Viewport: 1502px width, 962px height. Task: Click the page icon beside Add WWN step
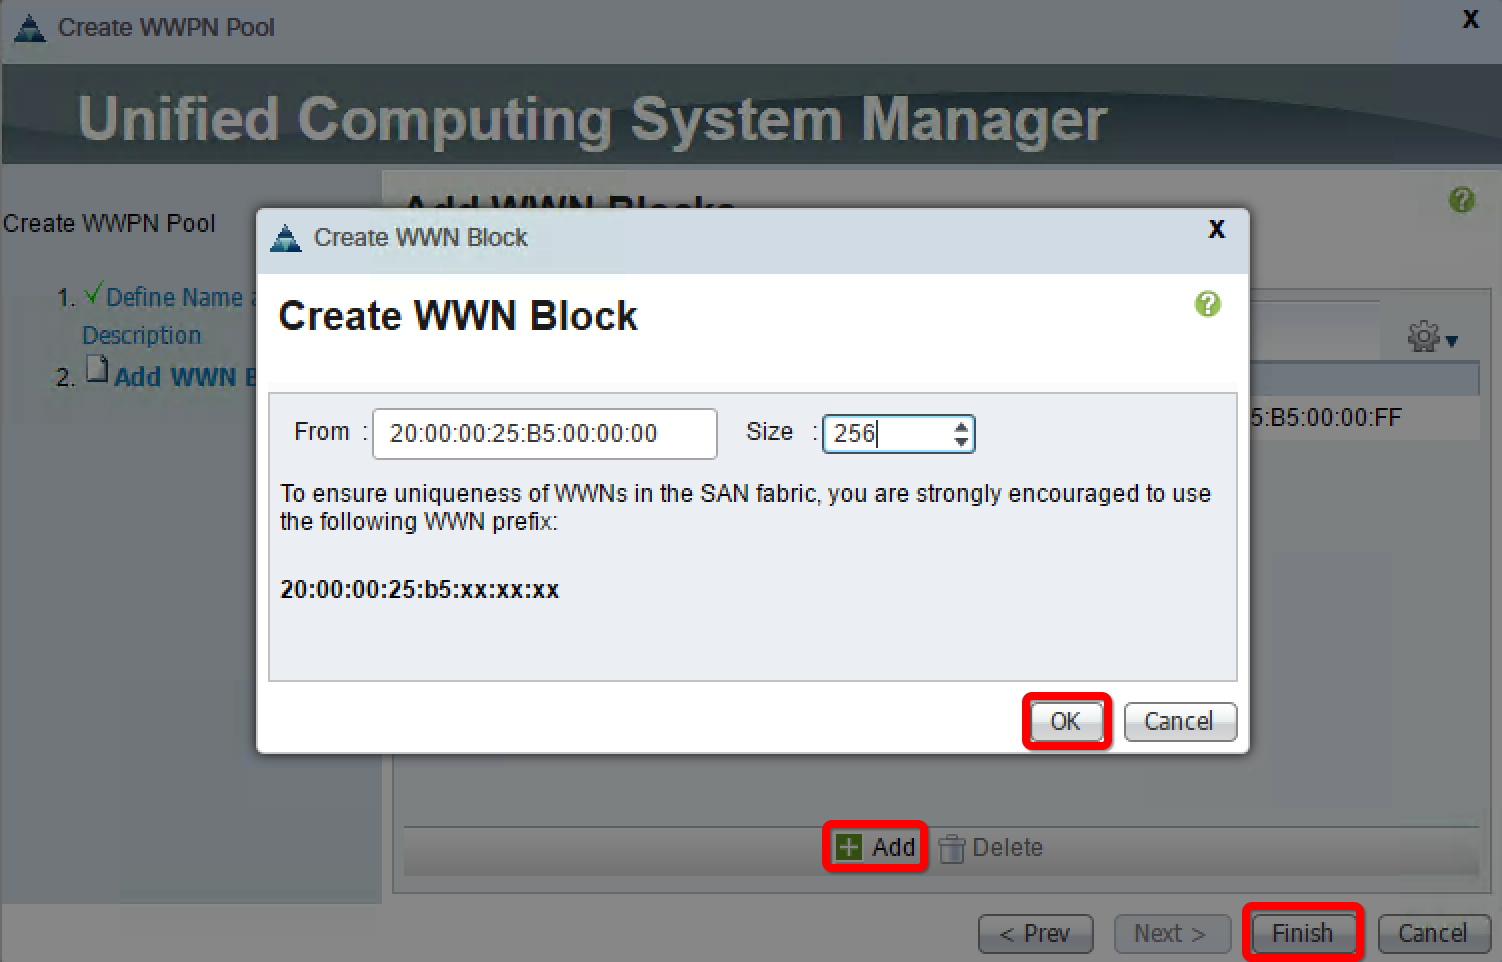(x=96, y=369)
